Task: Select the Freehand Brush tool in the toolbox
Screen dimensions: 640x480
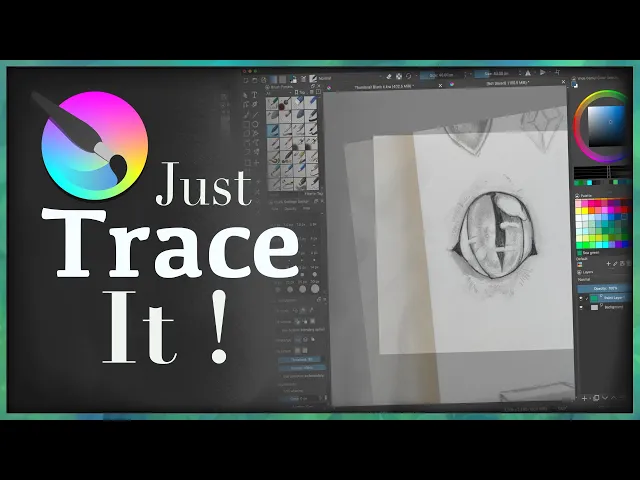Action: [x=247, y=115]
